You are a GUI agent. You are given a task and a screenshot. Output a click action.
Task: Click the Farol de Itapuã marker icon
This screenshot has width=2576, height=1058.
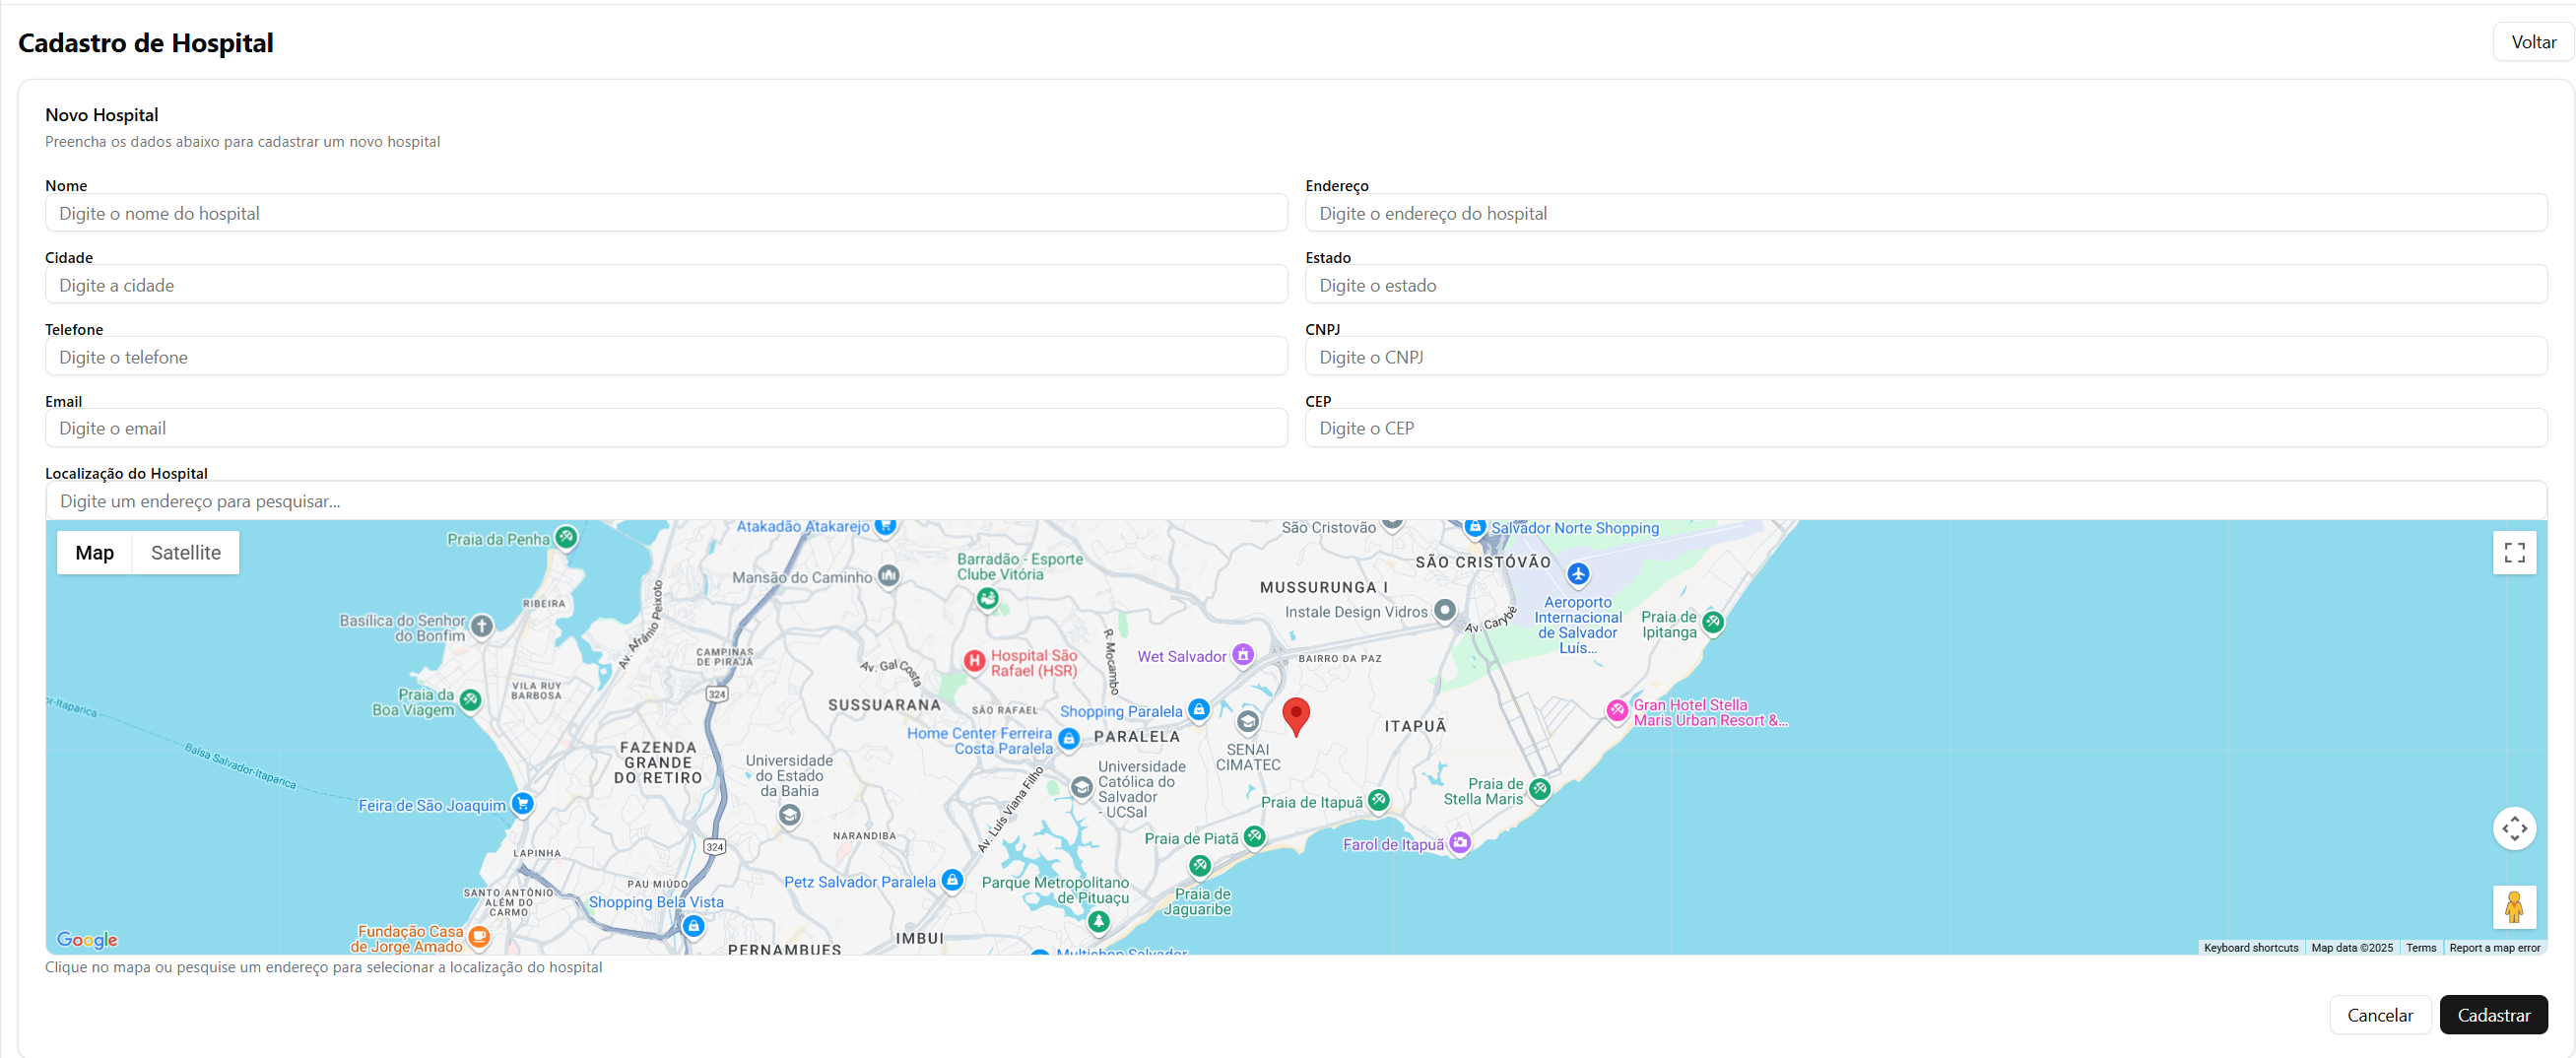pyautogui.click(x=1460, y=843)
